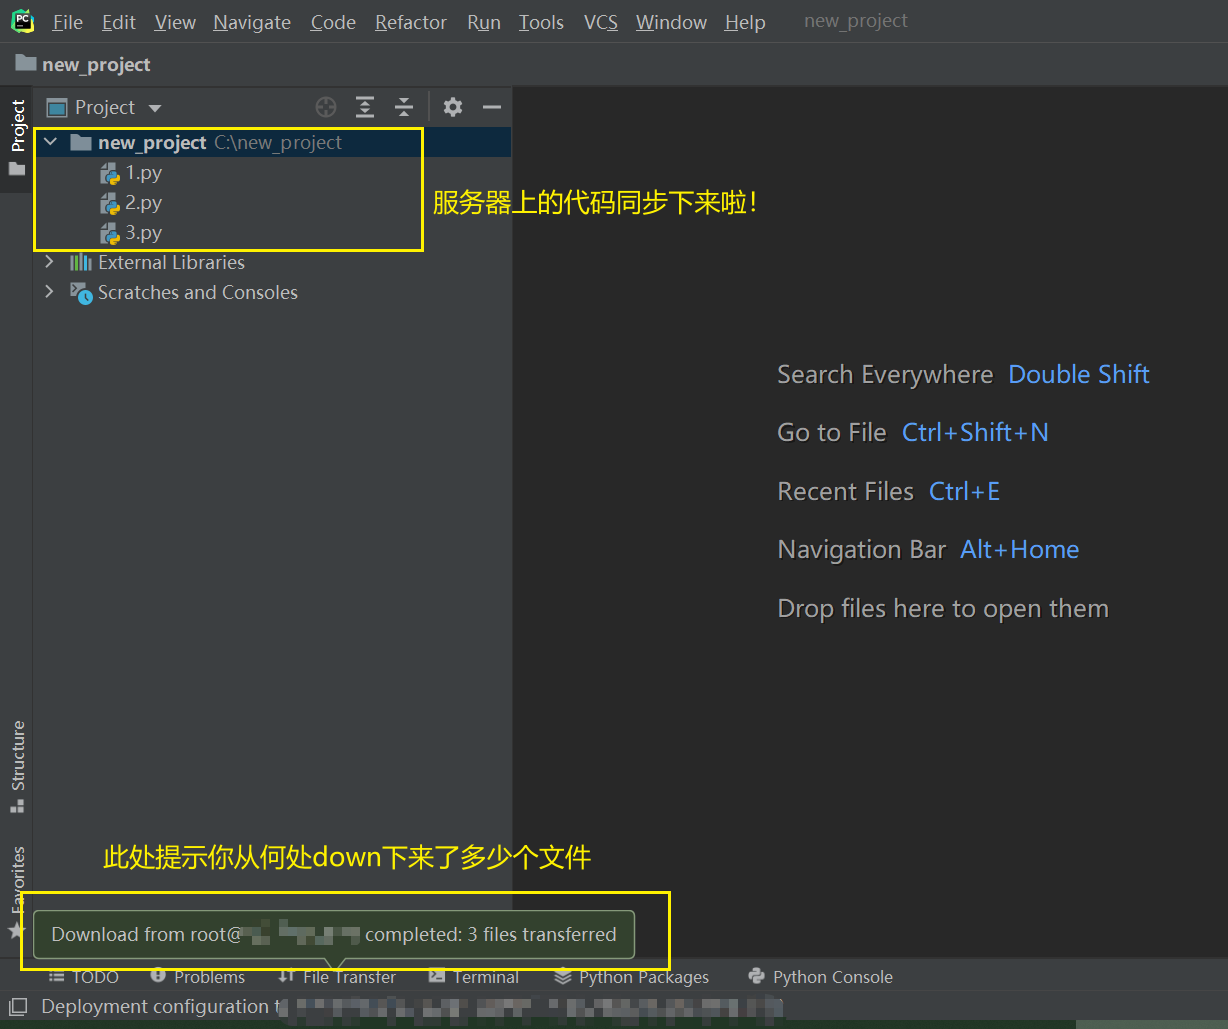The image size is (1228, 1029).
Task: Click the Python Packages button
Action: (632, 977)
